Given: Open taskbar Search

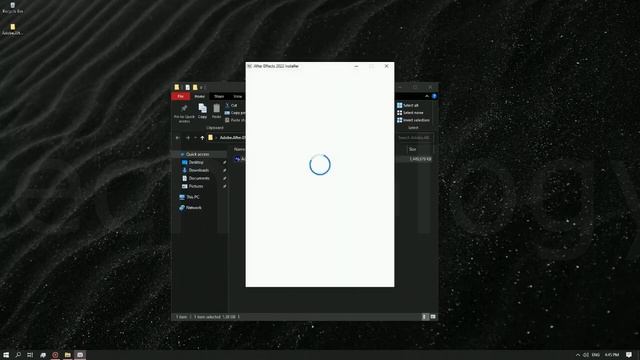Looking at the screenshot, I should click(x=18, y=355).
